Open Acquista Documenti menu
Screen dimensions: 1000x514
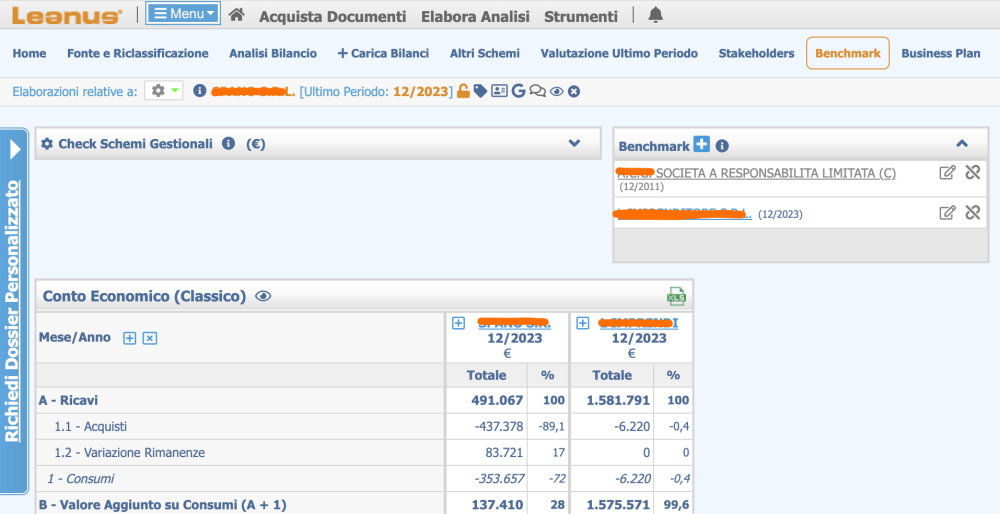(332, 17)
